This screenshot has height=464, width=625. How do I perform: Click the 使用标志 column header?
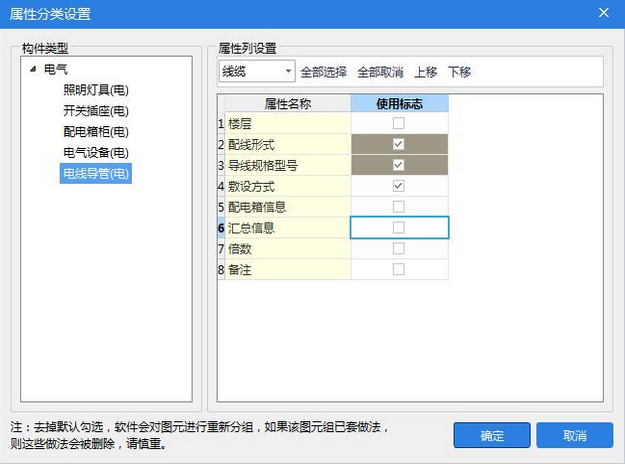pyautogui.click(x=399, y=103)
